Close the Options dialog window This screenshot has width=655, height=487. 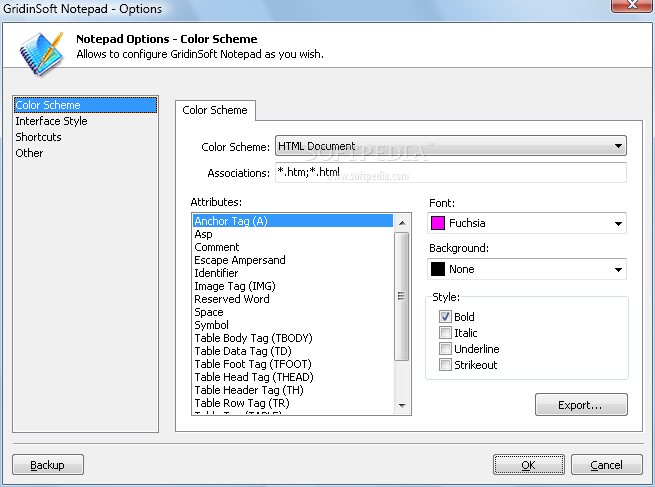[x=632, y=5]
